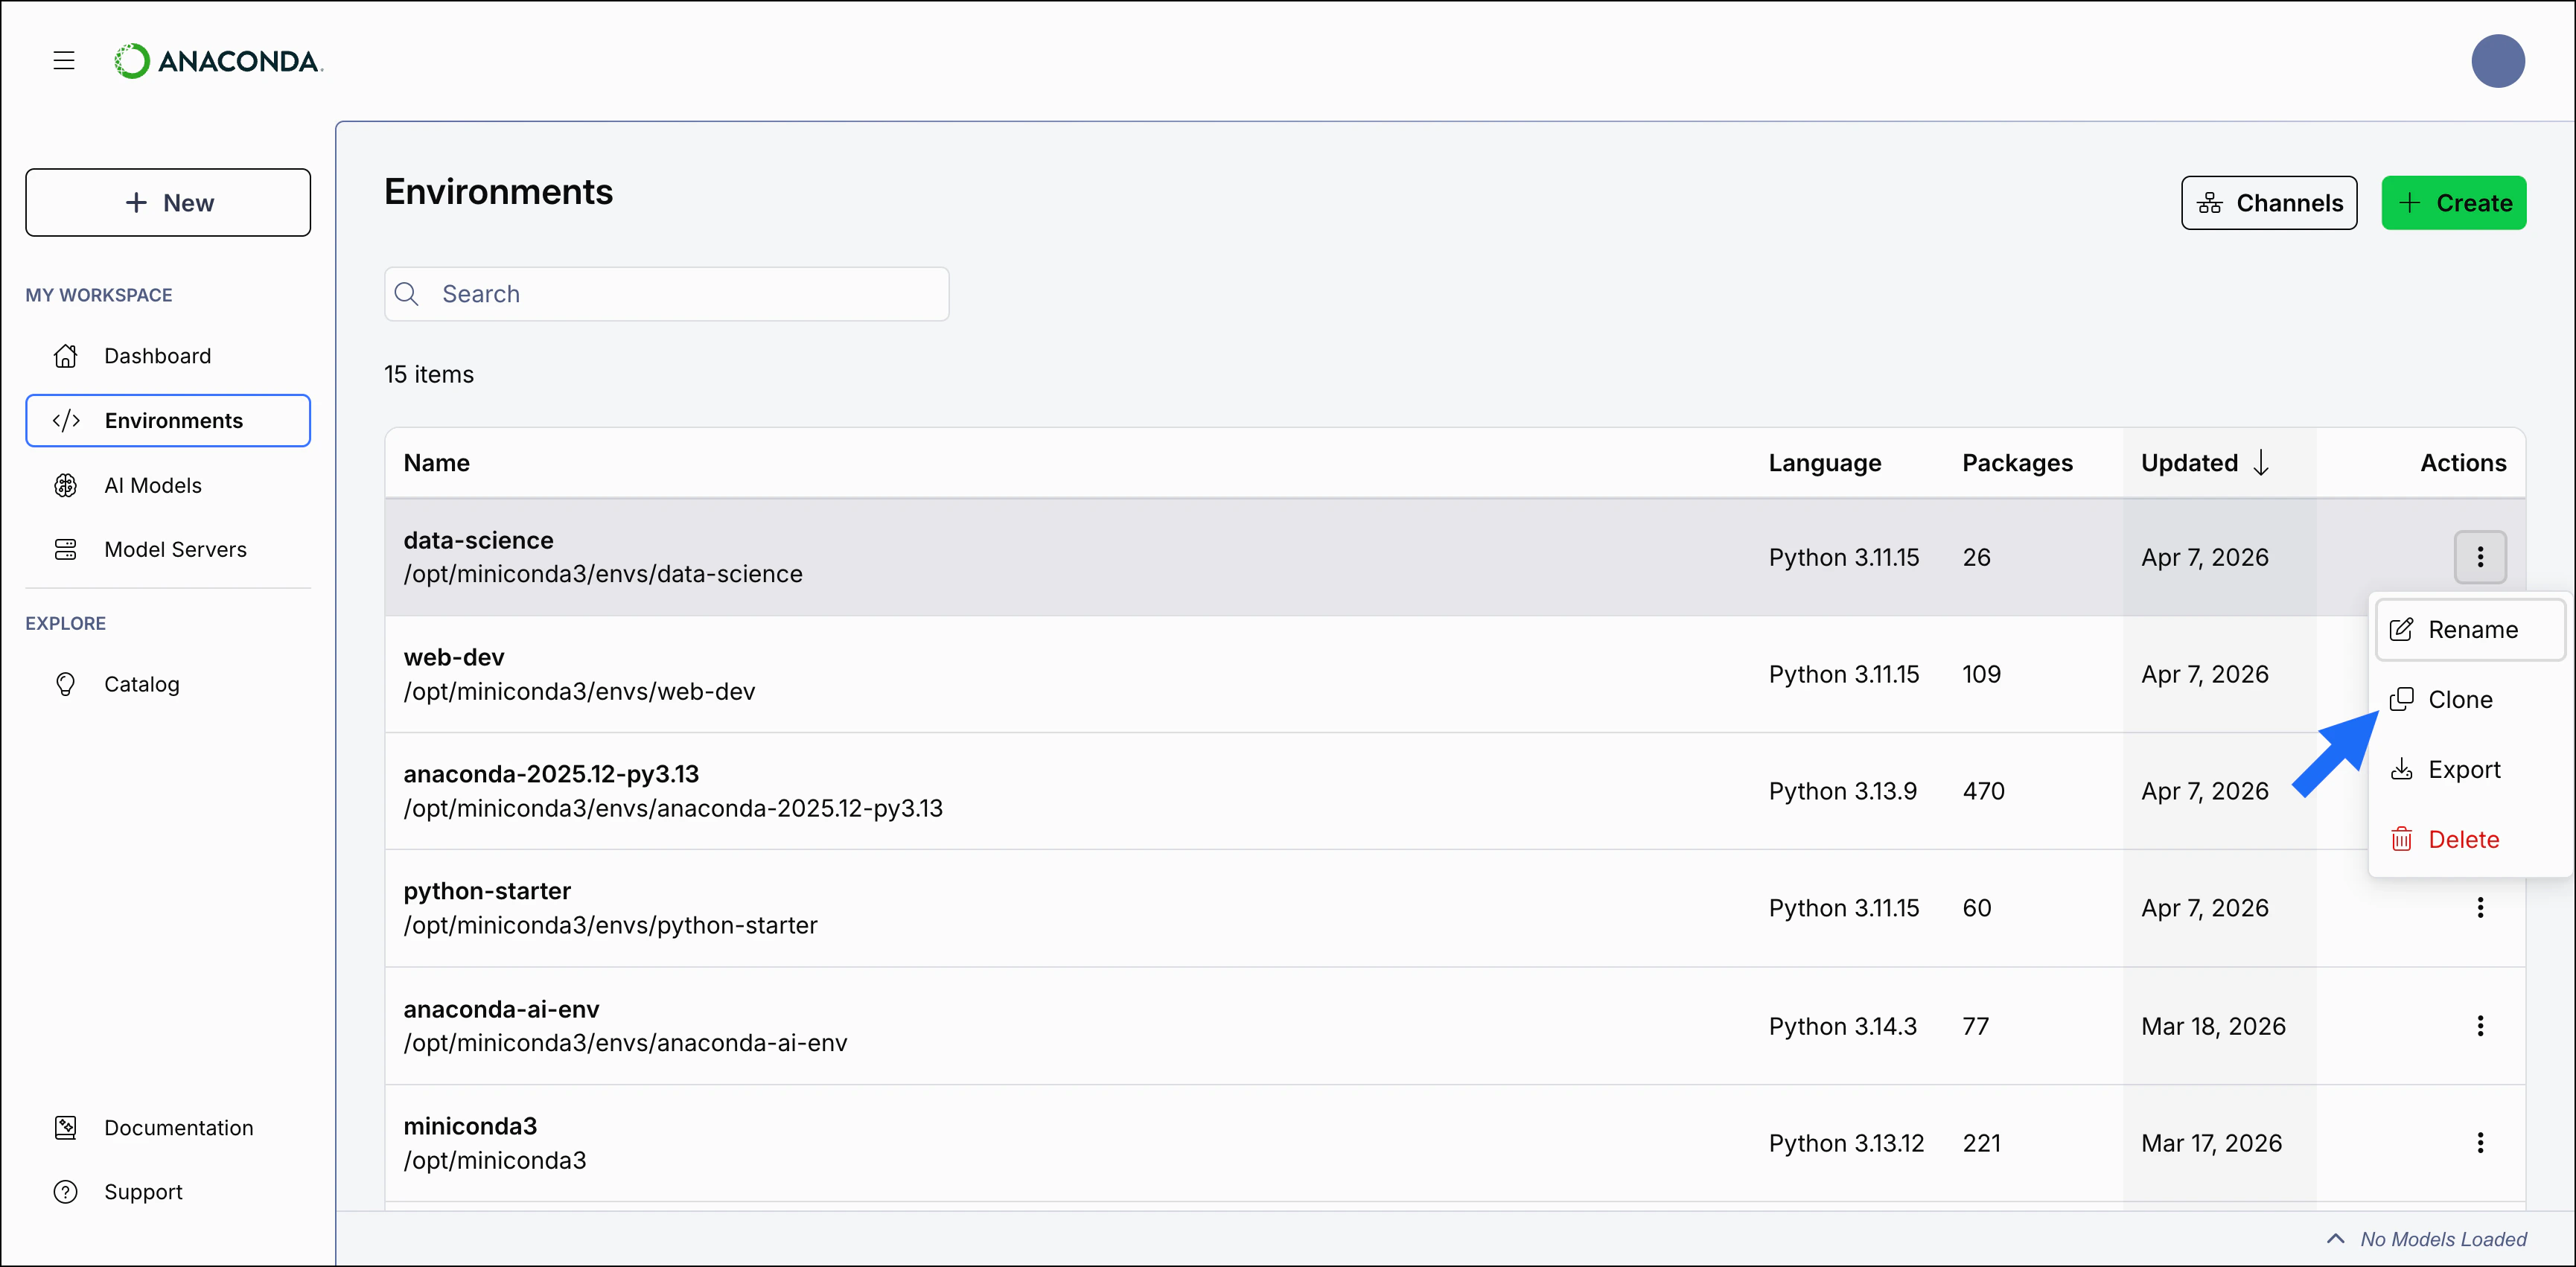The image size is (2576, 1267).
Task: Click the green Create button
Action: click(2455, 202)
